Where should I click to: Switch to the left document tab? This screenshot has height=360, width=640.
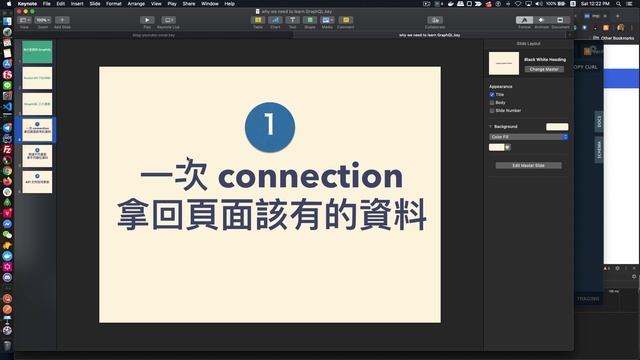click(x=154, y=35)
